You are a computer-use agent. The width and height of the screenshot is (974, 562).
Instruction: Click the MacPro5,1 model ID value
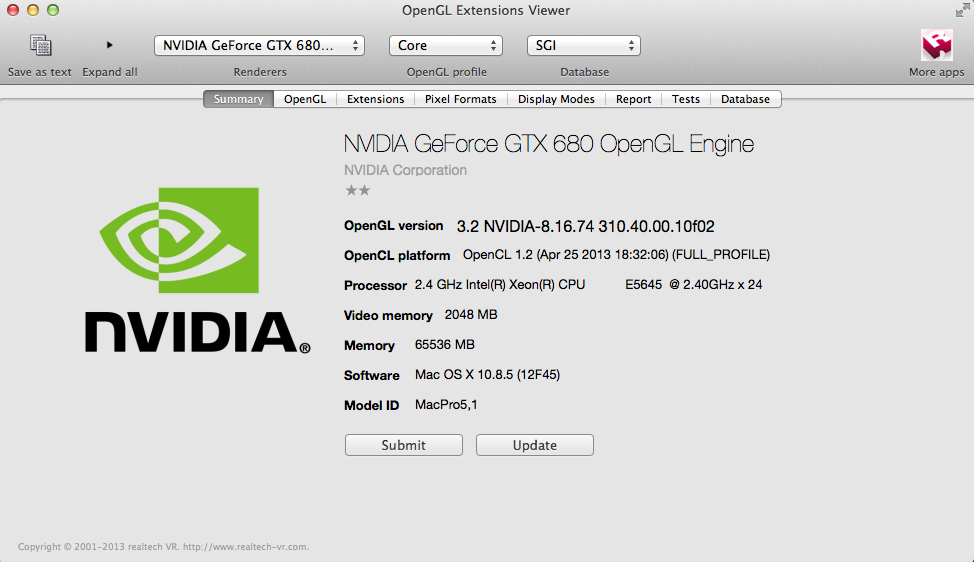(x=446, y=405)
